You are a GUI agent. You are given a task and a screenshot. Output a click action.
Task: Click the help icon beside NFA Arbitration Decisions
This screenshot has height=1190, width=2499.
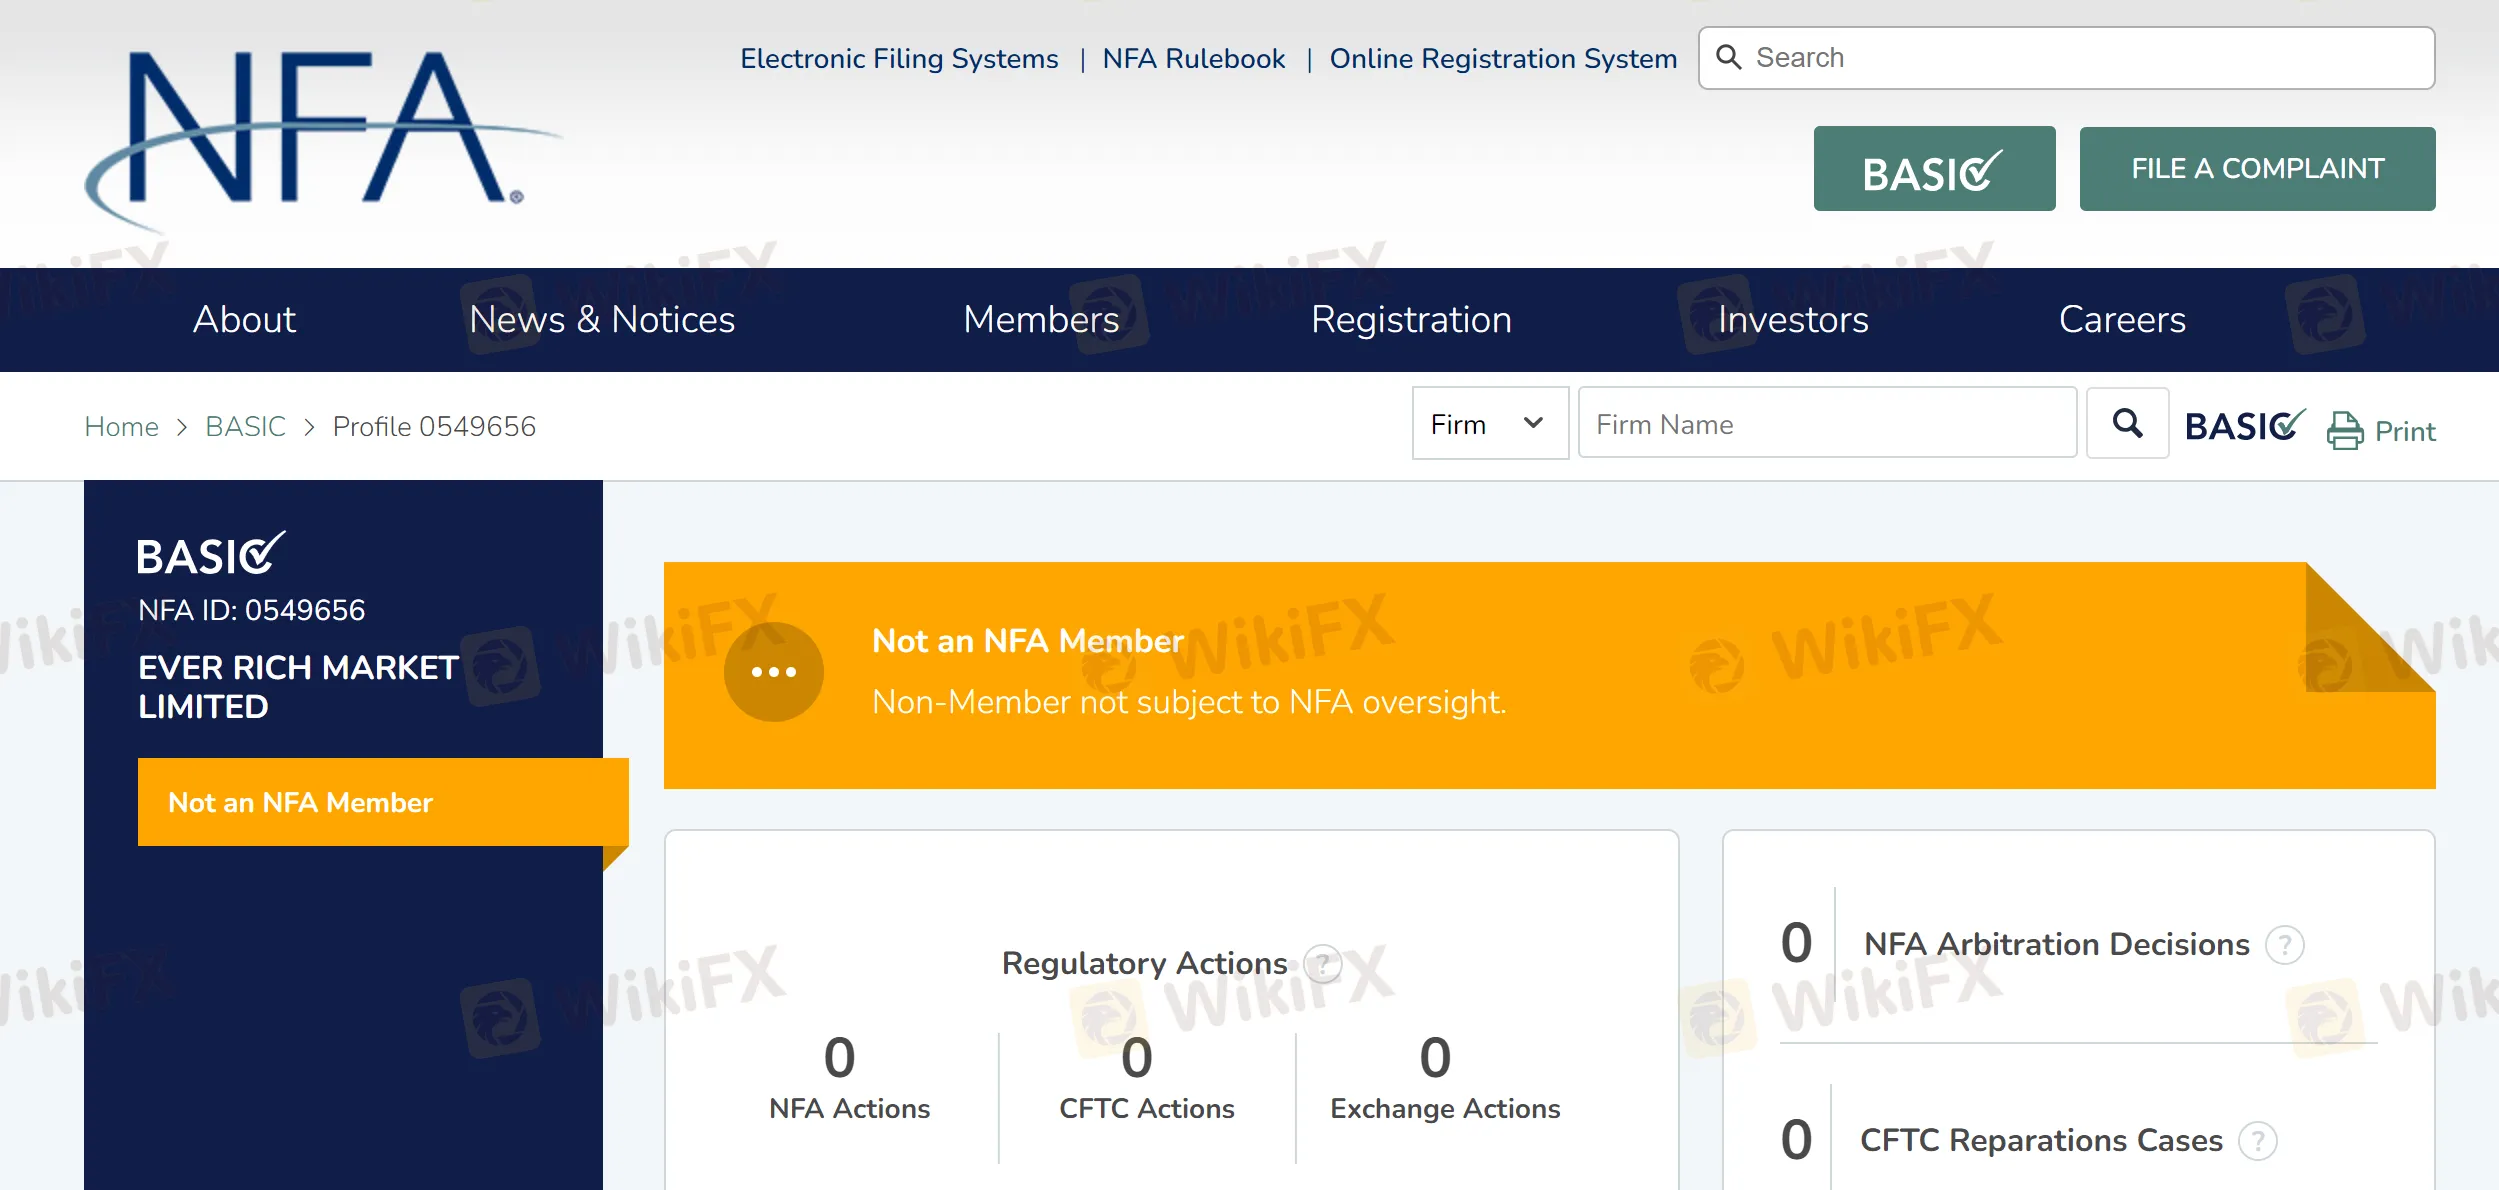(2284, 944)
